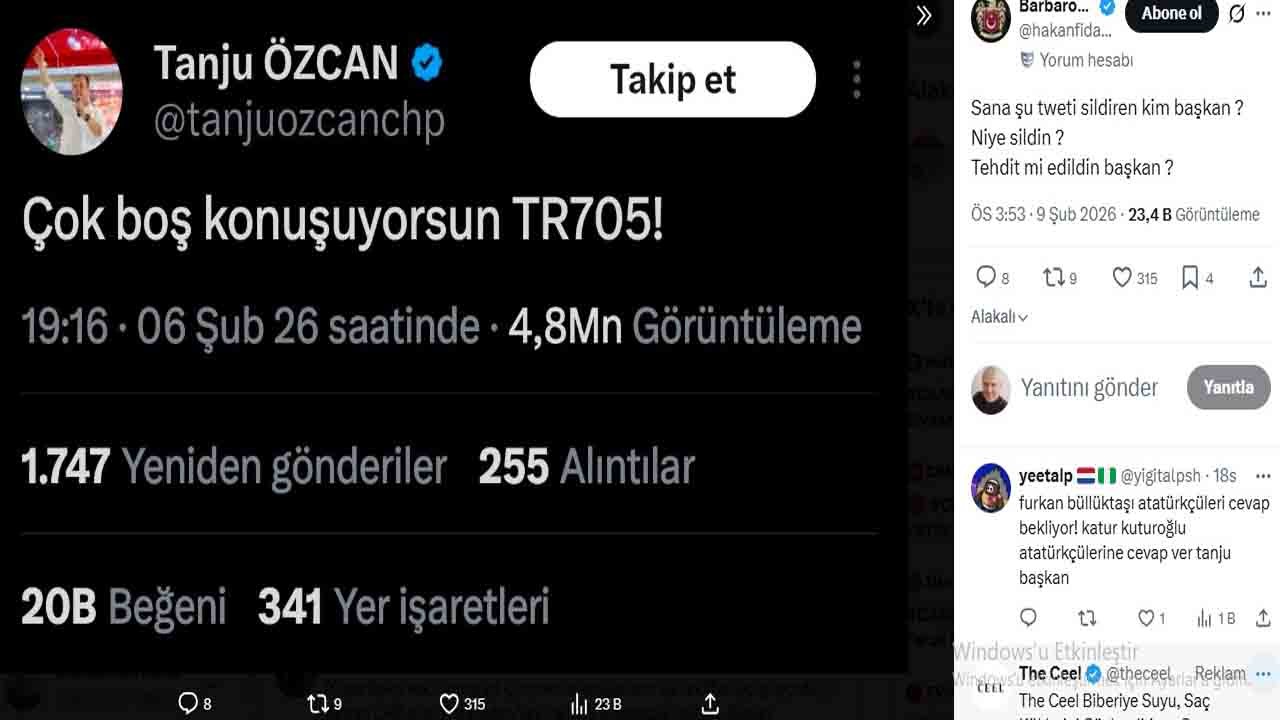Click the bottom bar share icon under the image
This screenshot has height=720, width=1280.
click(x=709, y=702)
